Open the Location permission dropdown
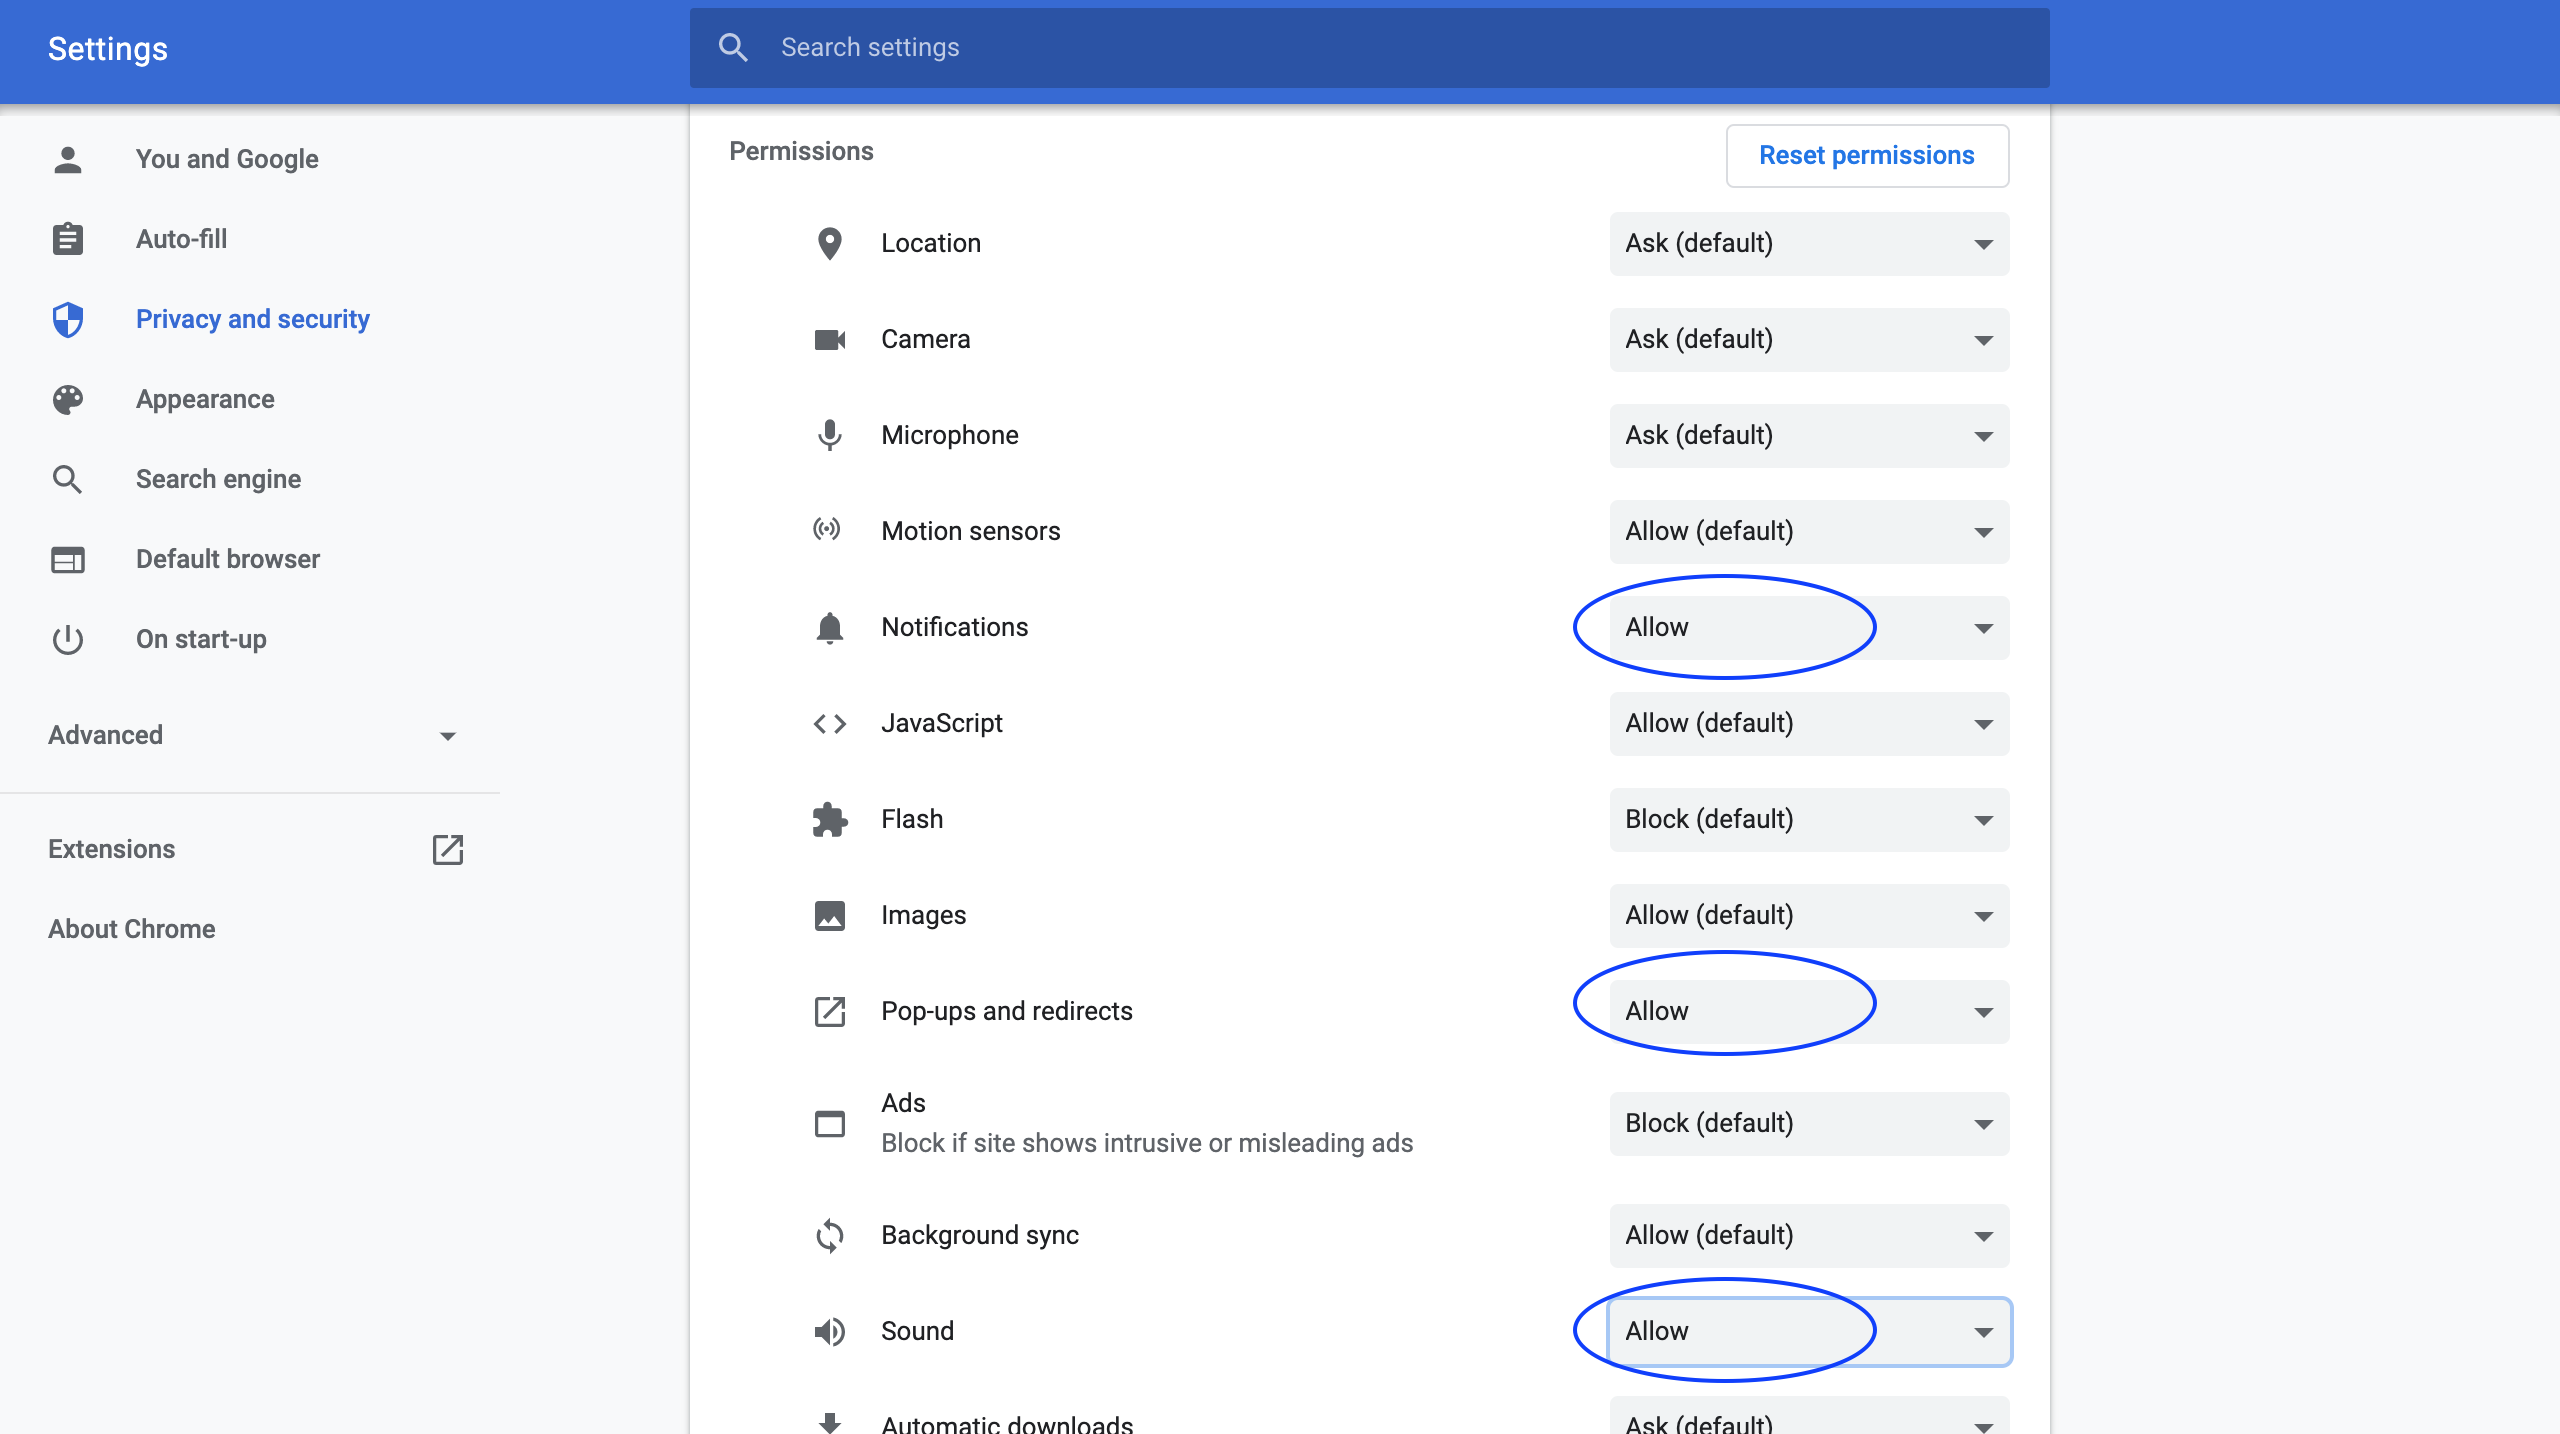The width and height of the screenshot is (2560, 1434). click(x=1808, y=243)
